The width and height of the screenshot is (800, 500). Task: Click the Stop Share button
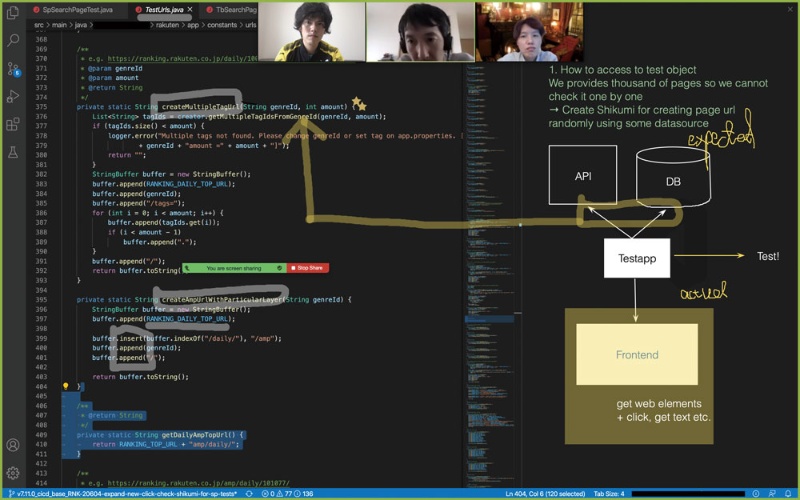coord(307,268)
